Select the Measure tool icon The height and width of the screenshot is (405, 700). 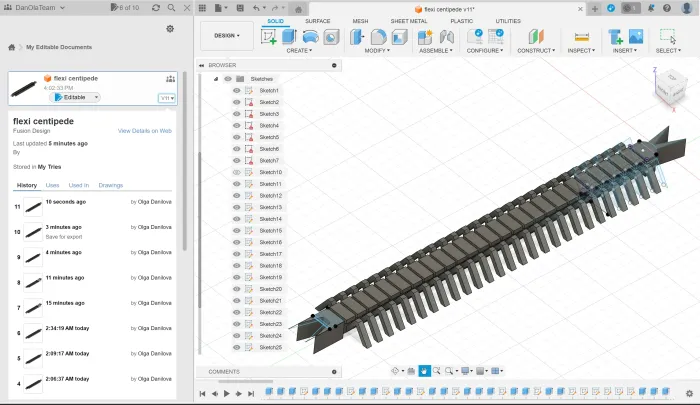(x=582, y=37)
